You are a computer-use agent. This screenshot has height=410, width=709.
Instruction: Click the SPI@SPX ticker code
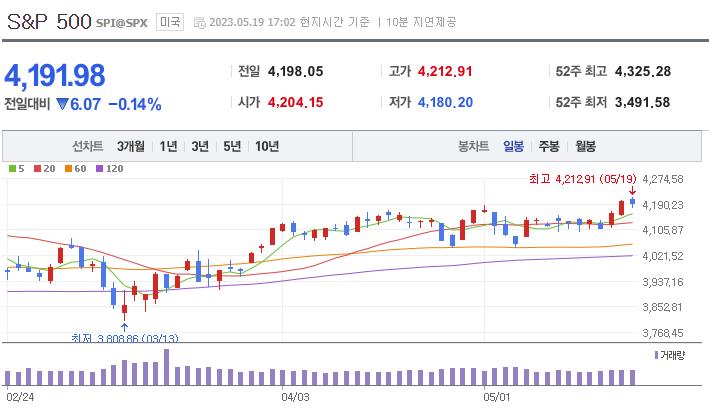[122, 23]
